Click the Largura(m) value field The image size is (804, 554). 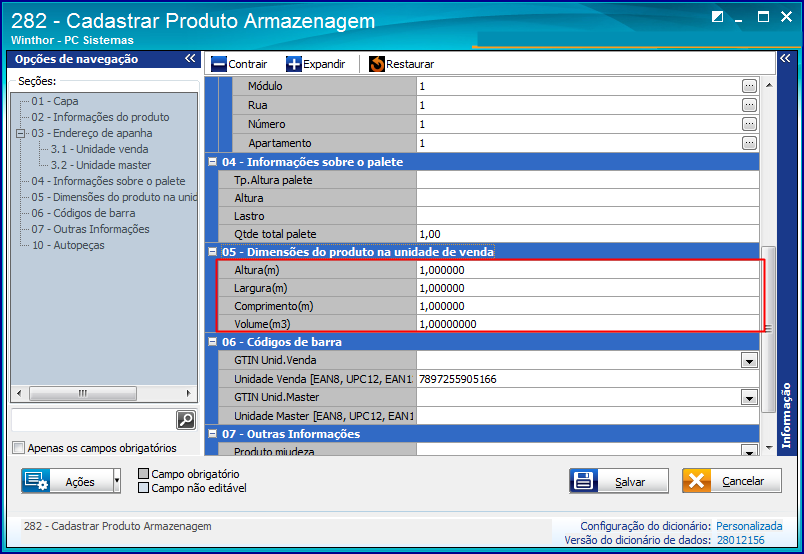pyautogui.click(x=588, y=288)
